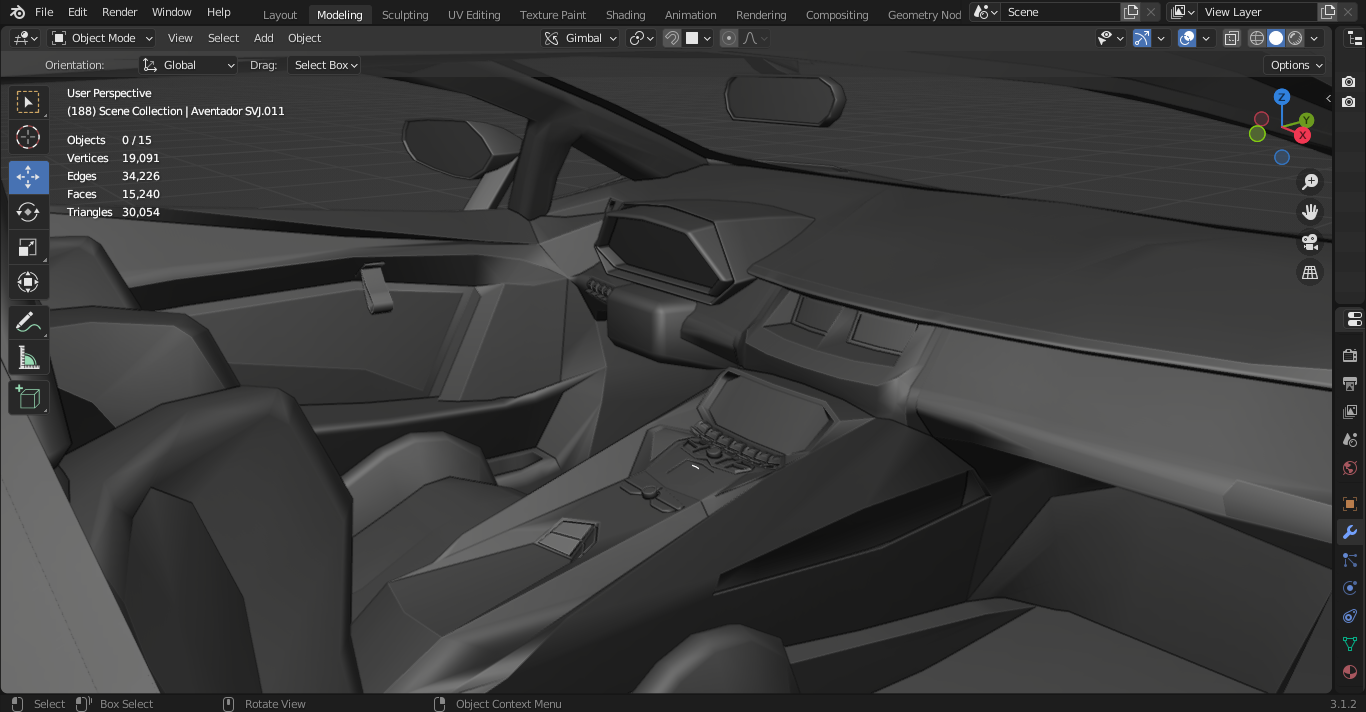Open the View Layer properties tab

(x=1350, y=412)
